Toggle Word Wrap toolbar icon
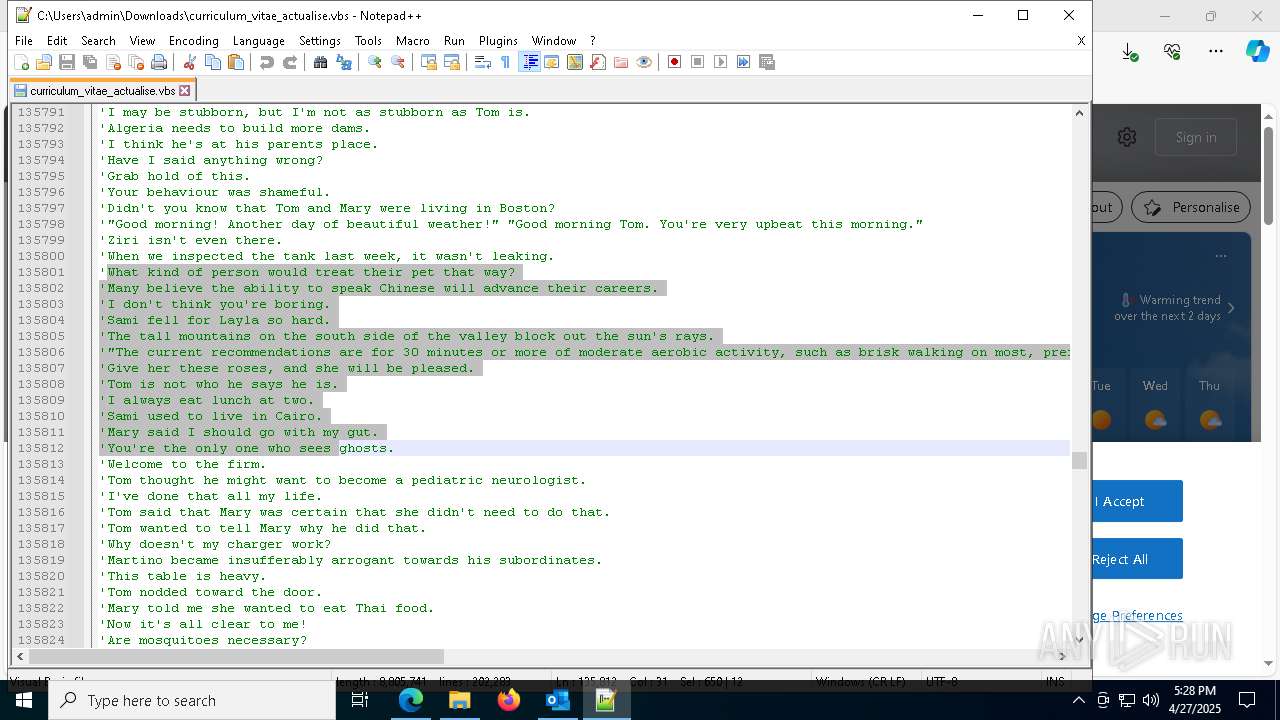1280x720 pixels. [x=483, y=62]
